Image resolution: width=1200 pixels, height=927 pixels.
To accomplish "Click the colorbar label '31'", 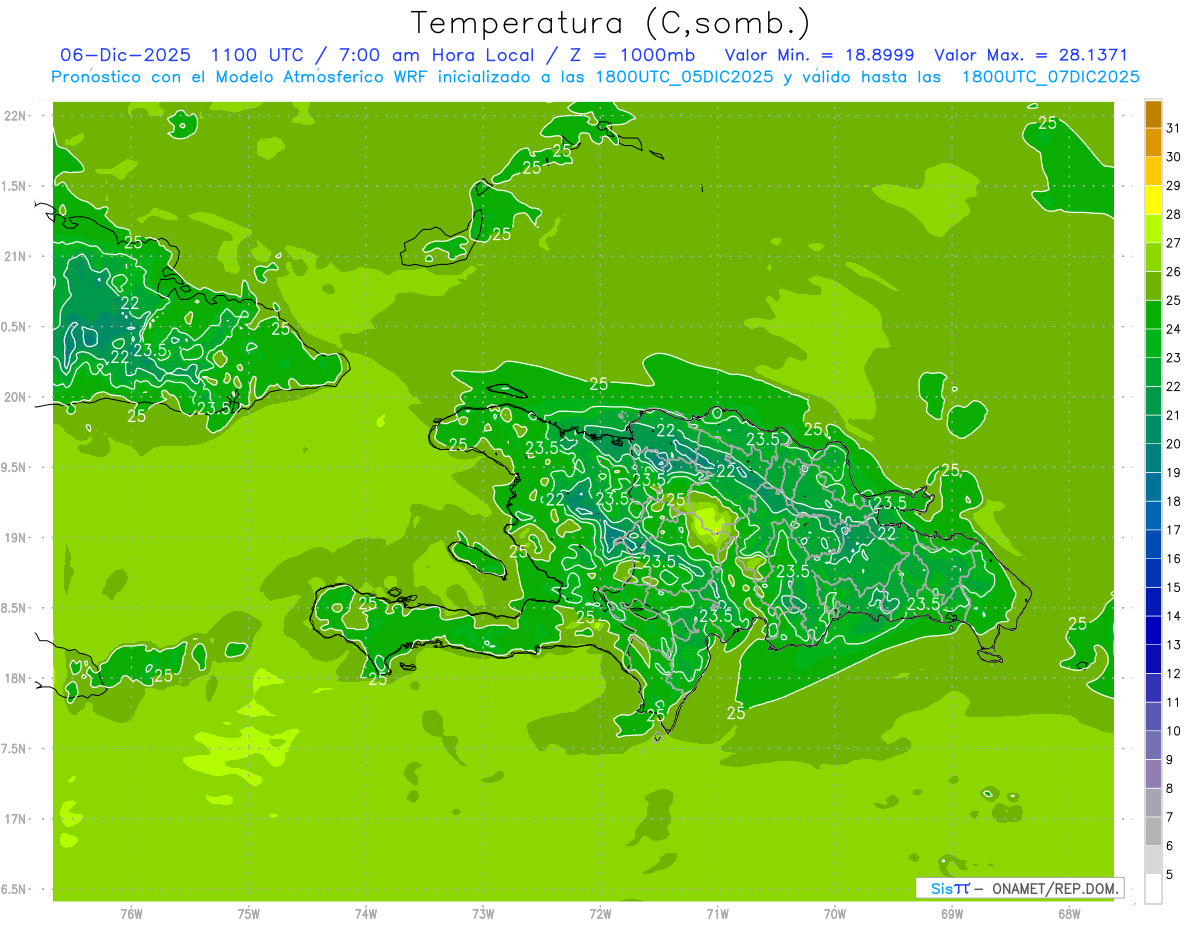I will coord(1174,128).
